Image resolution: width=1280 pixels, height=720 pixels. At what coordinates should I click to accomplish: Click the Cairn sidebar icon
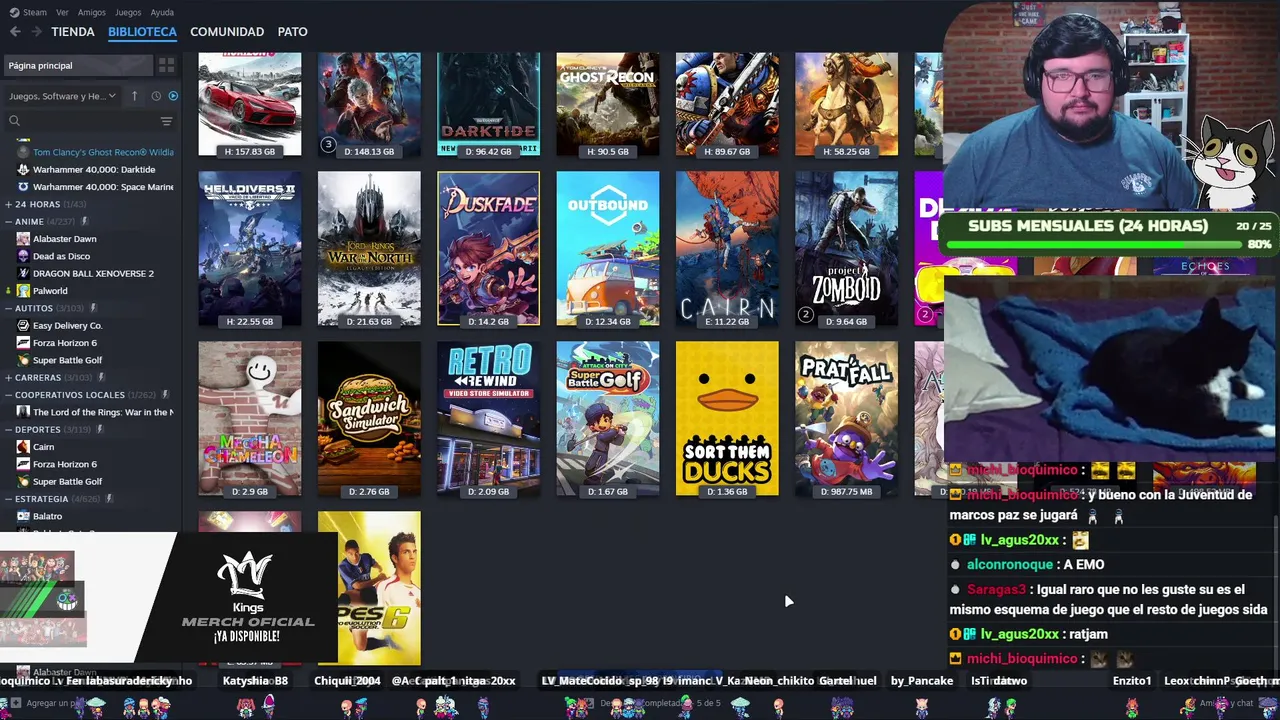23,447
